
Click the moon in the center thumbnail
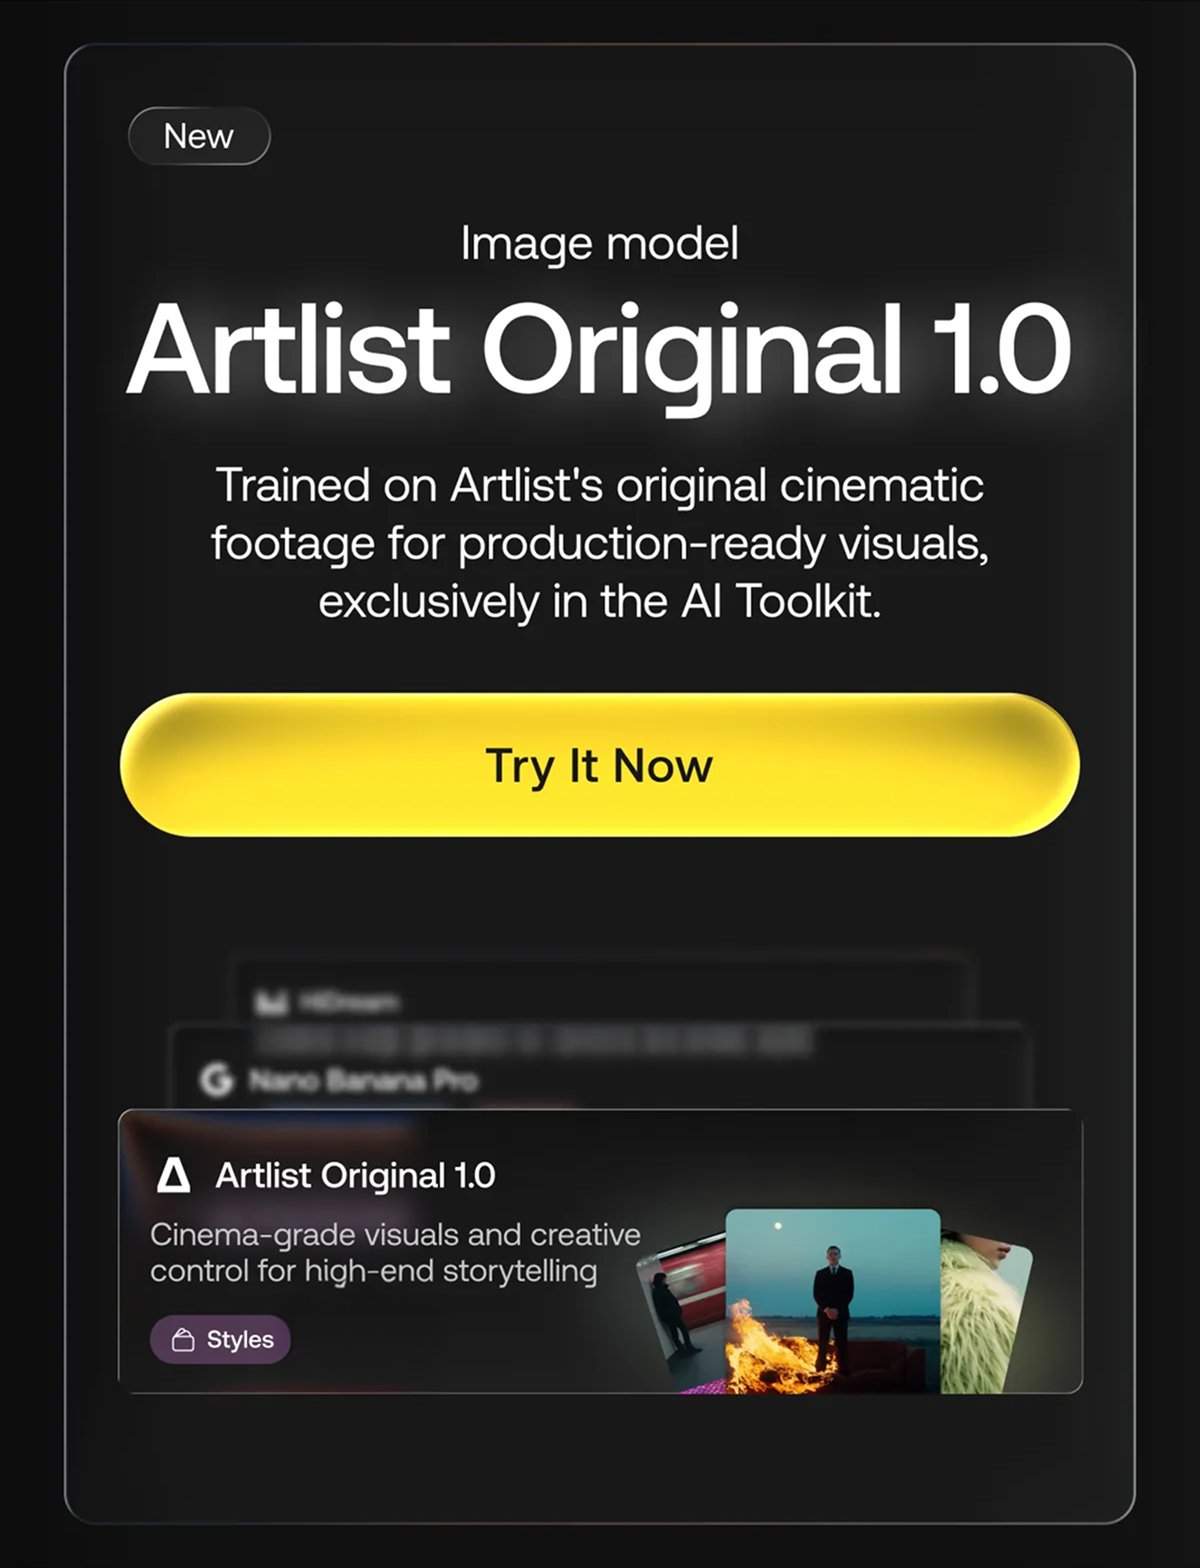777,1225
